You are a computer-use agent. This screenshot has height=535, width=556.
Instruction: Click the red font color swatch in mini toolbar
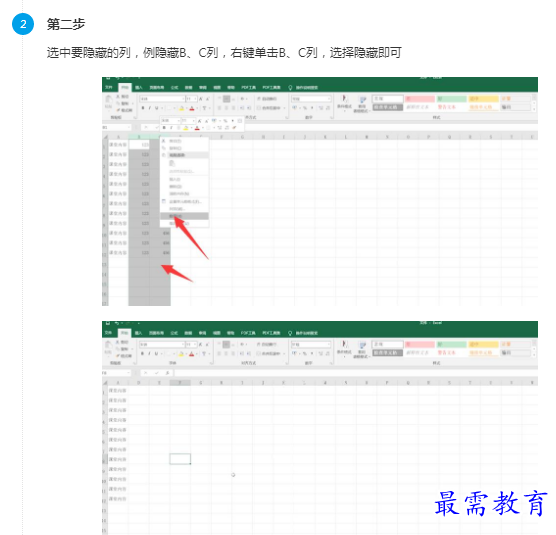click(197, 128)
